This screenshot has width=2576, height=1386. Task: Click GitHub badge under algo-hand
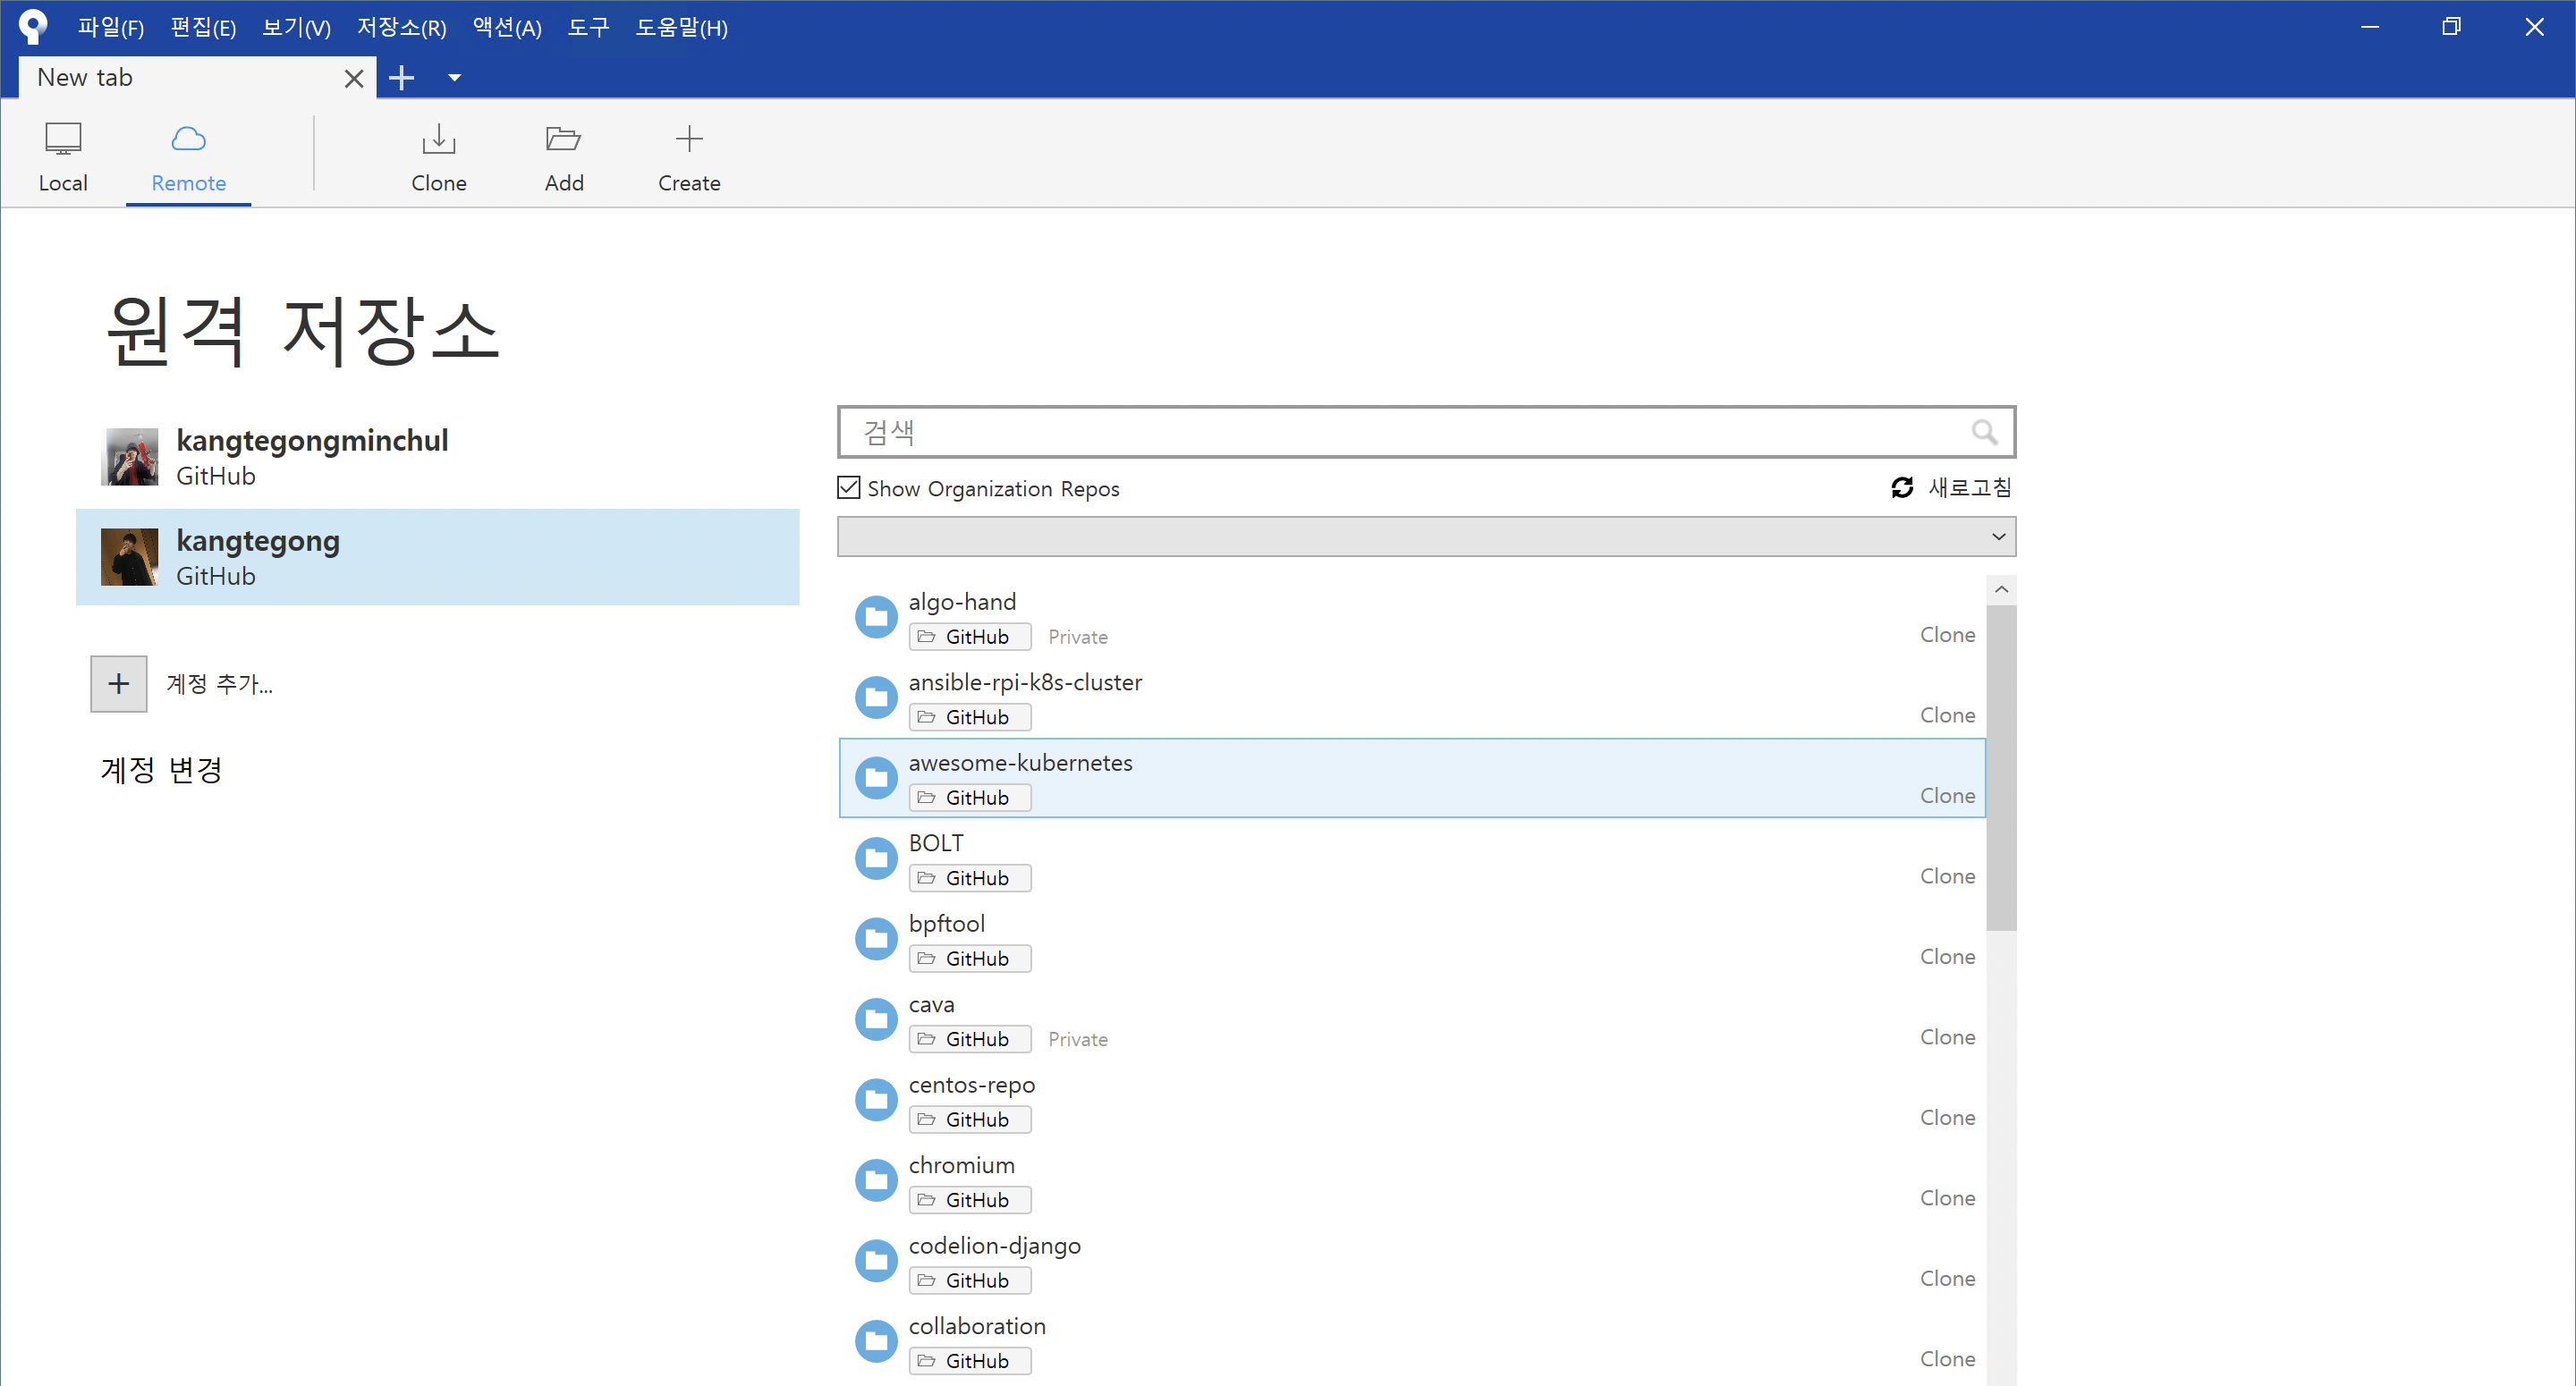point(970,637)
